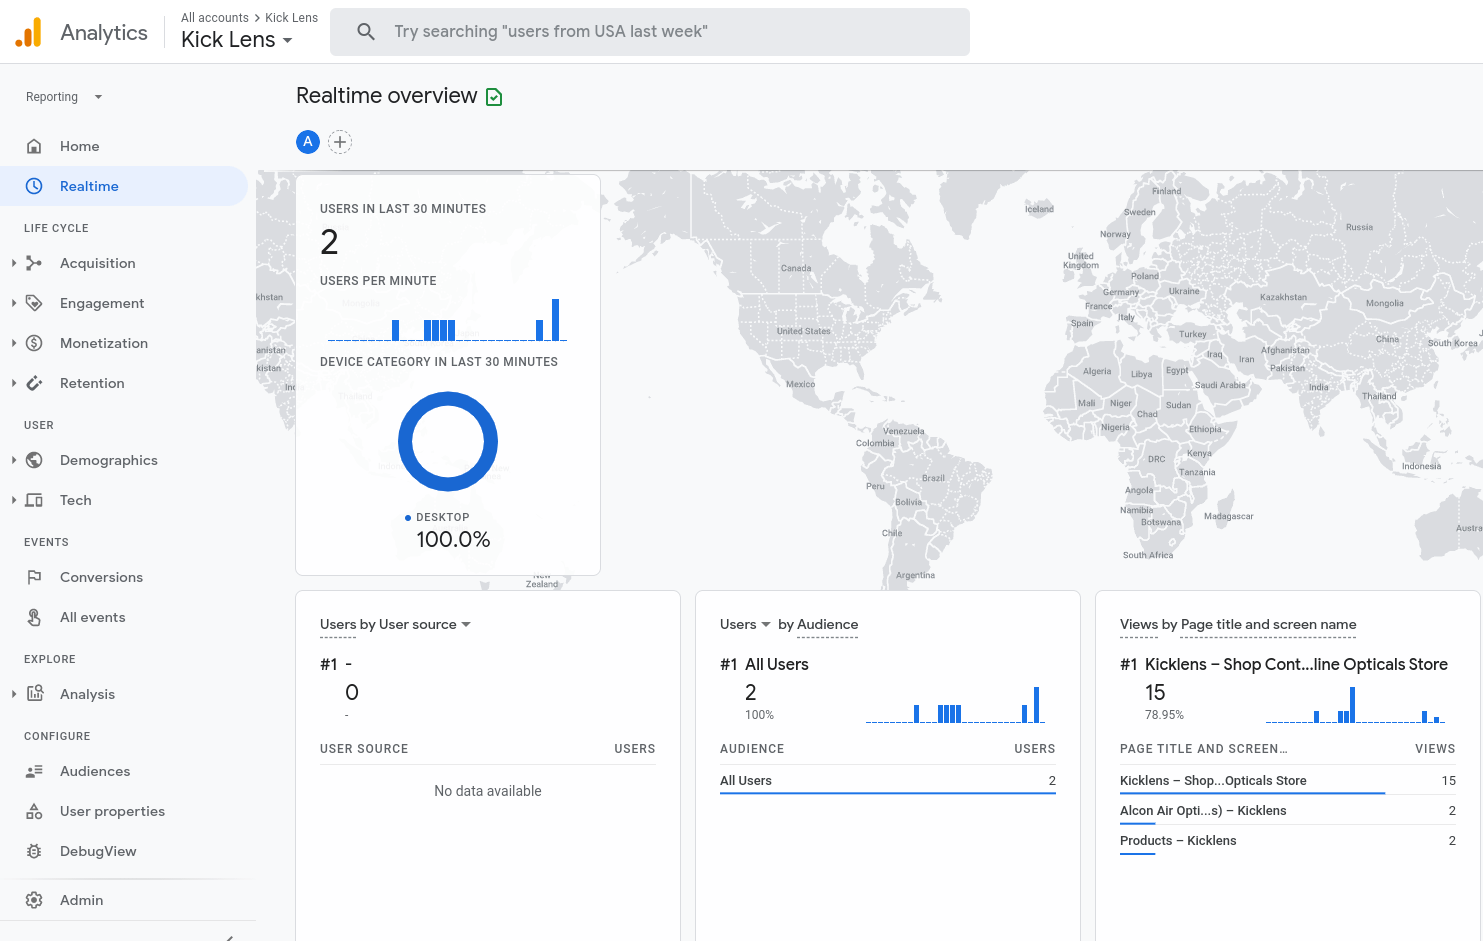Click the User properties shapes icon
Viewport: 1483px width, 941px height.
[x=34, y=811]
